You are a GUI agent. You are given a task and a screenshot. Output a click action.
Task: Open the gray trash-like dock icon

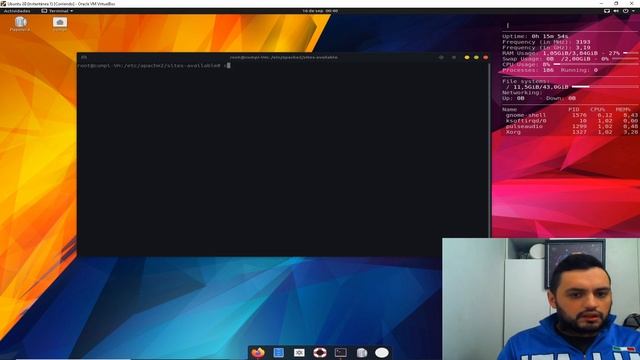(x=362, y=352)
